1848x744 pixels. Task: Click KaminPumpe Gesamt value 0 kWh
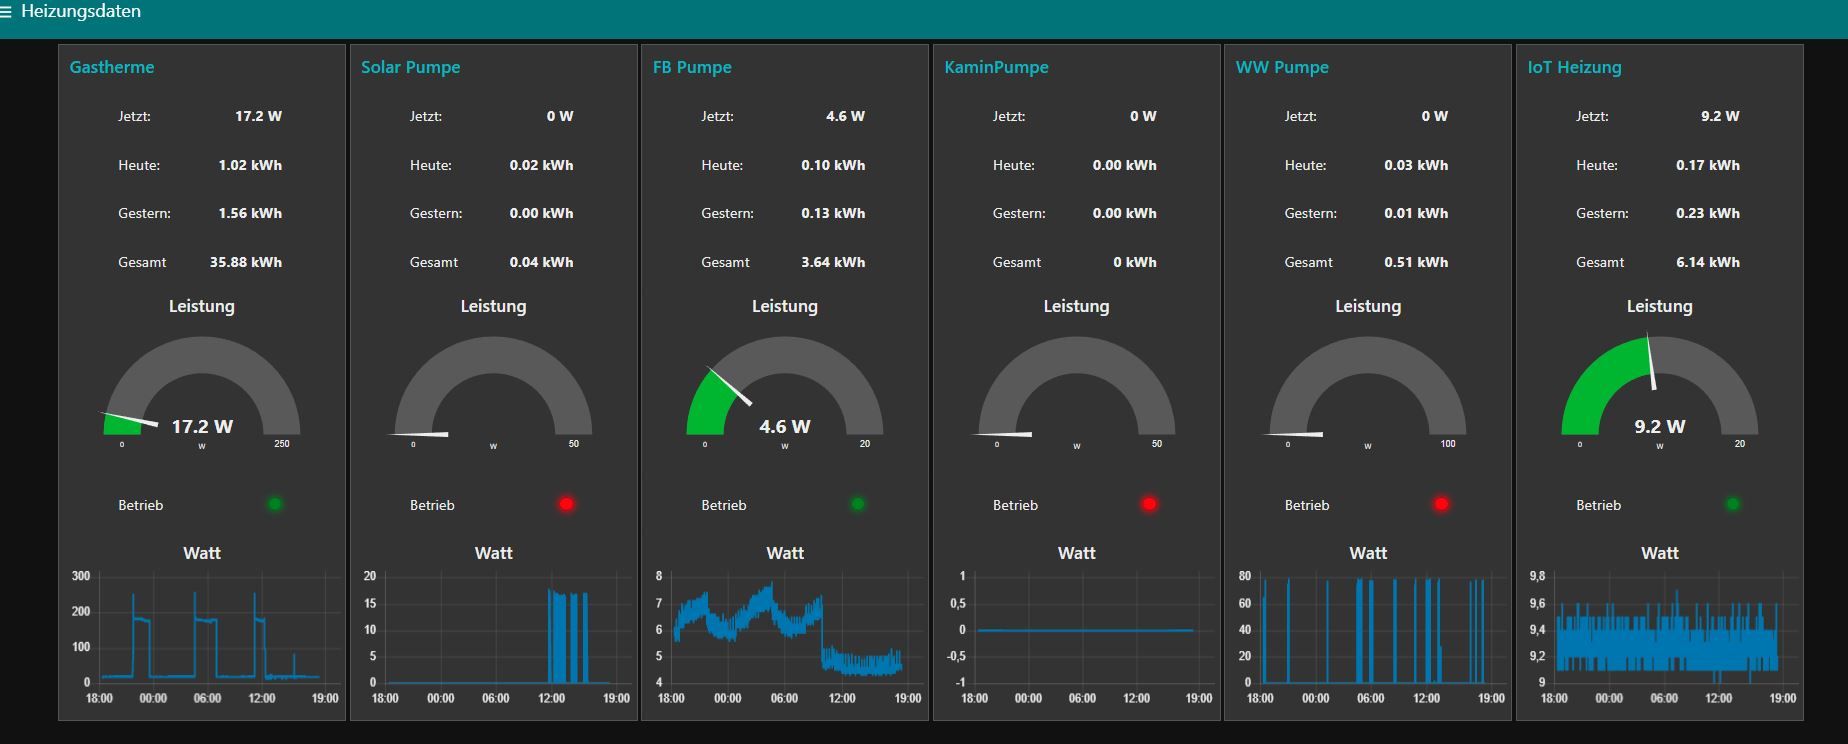(x=1135, y=262)
